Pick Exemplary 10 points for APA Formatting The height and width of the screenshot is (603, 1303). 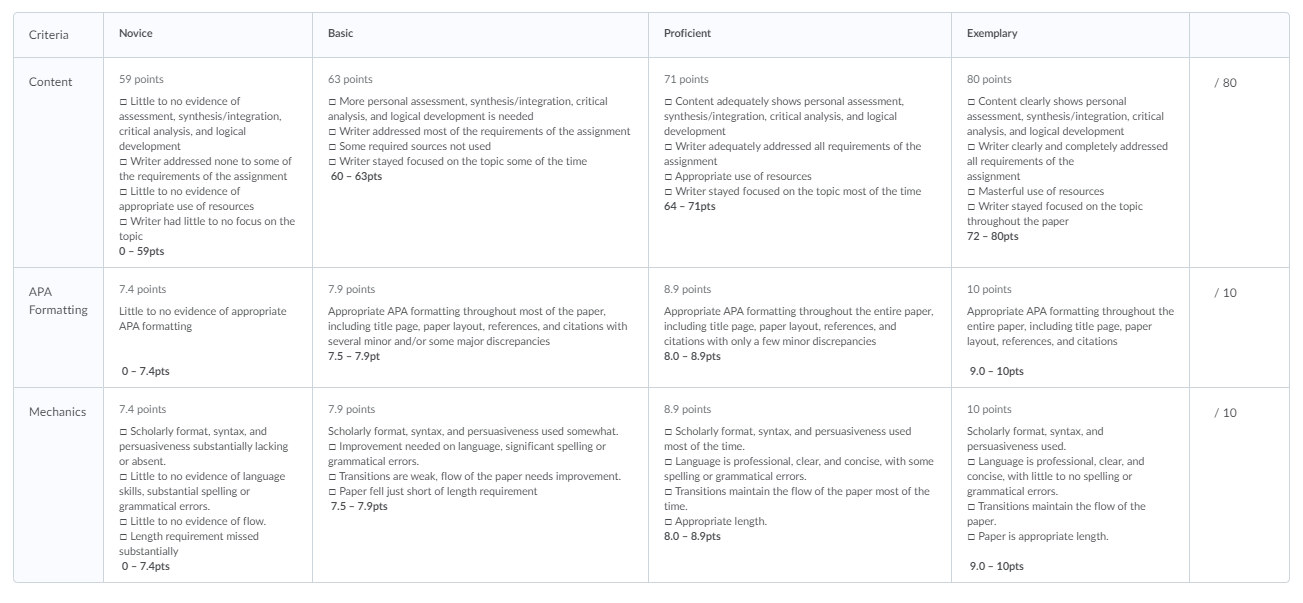[x=1070, y=327]
